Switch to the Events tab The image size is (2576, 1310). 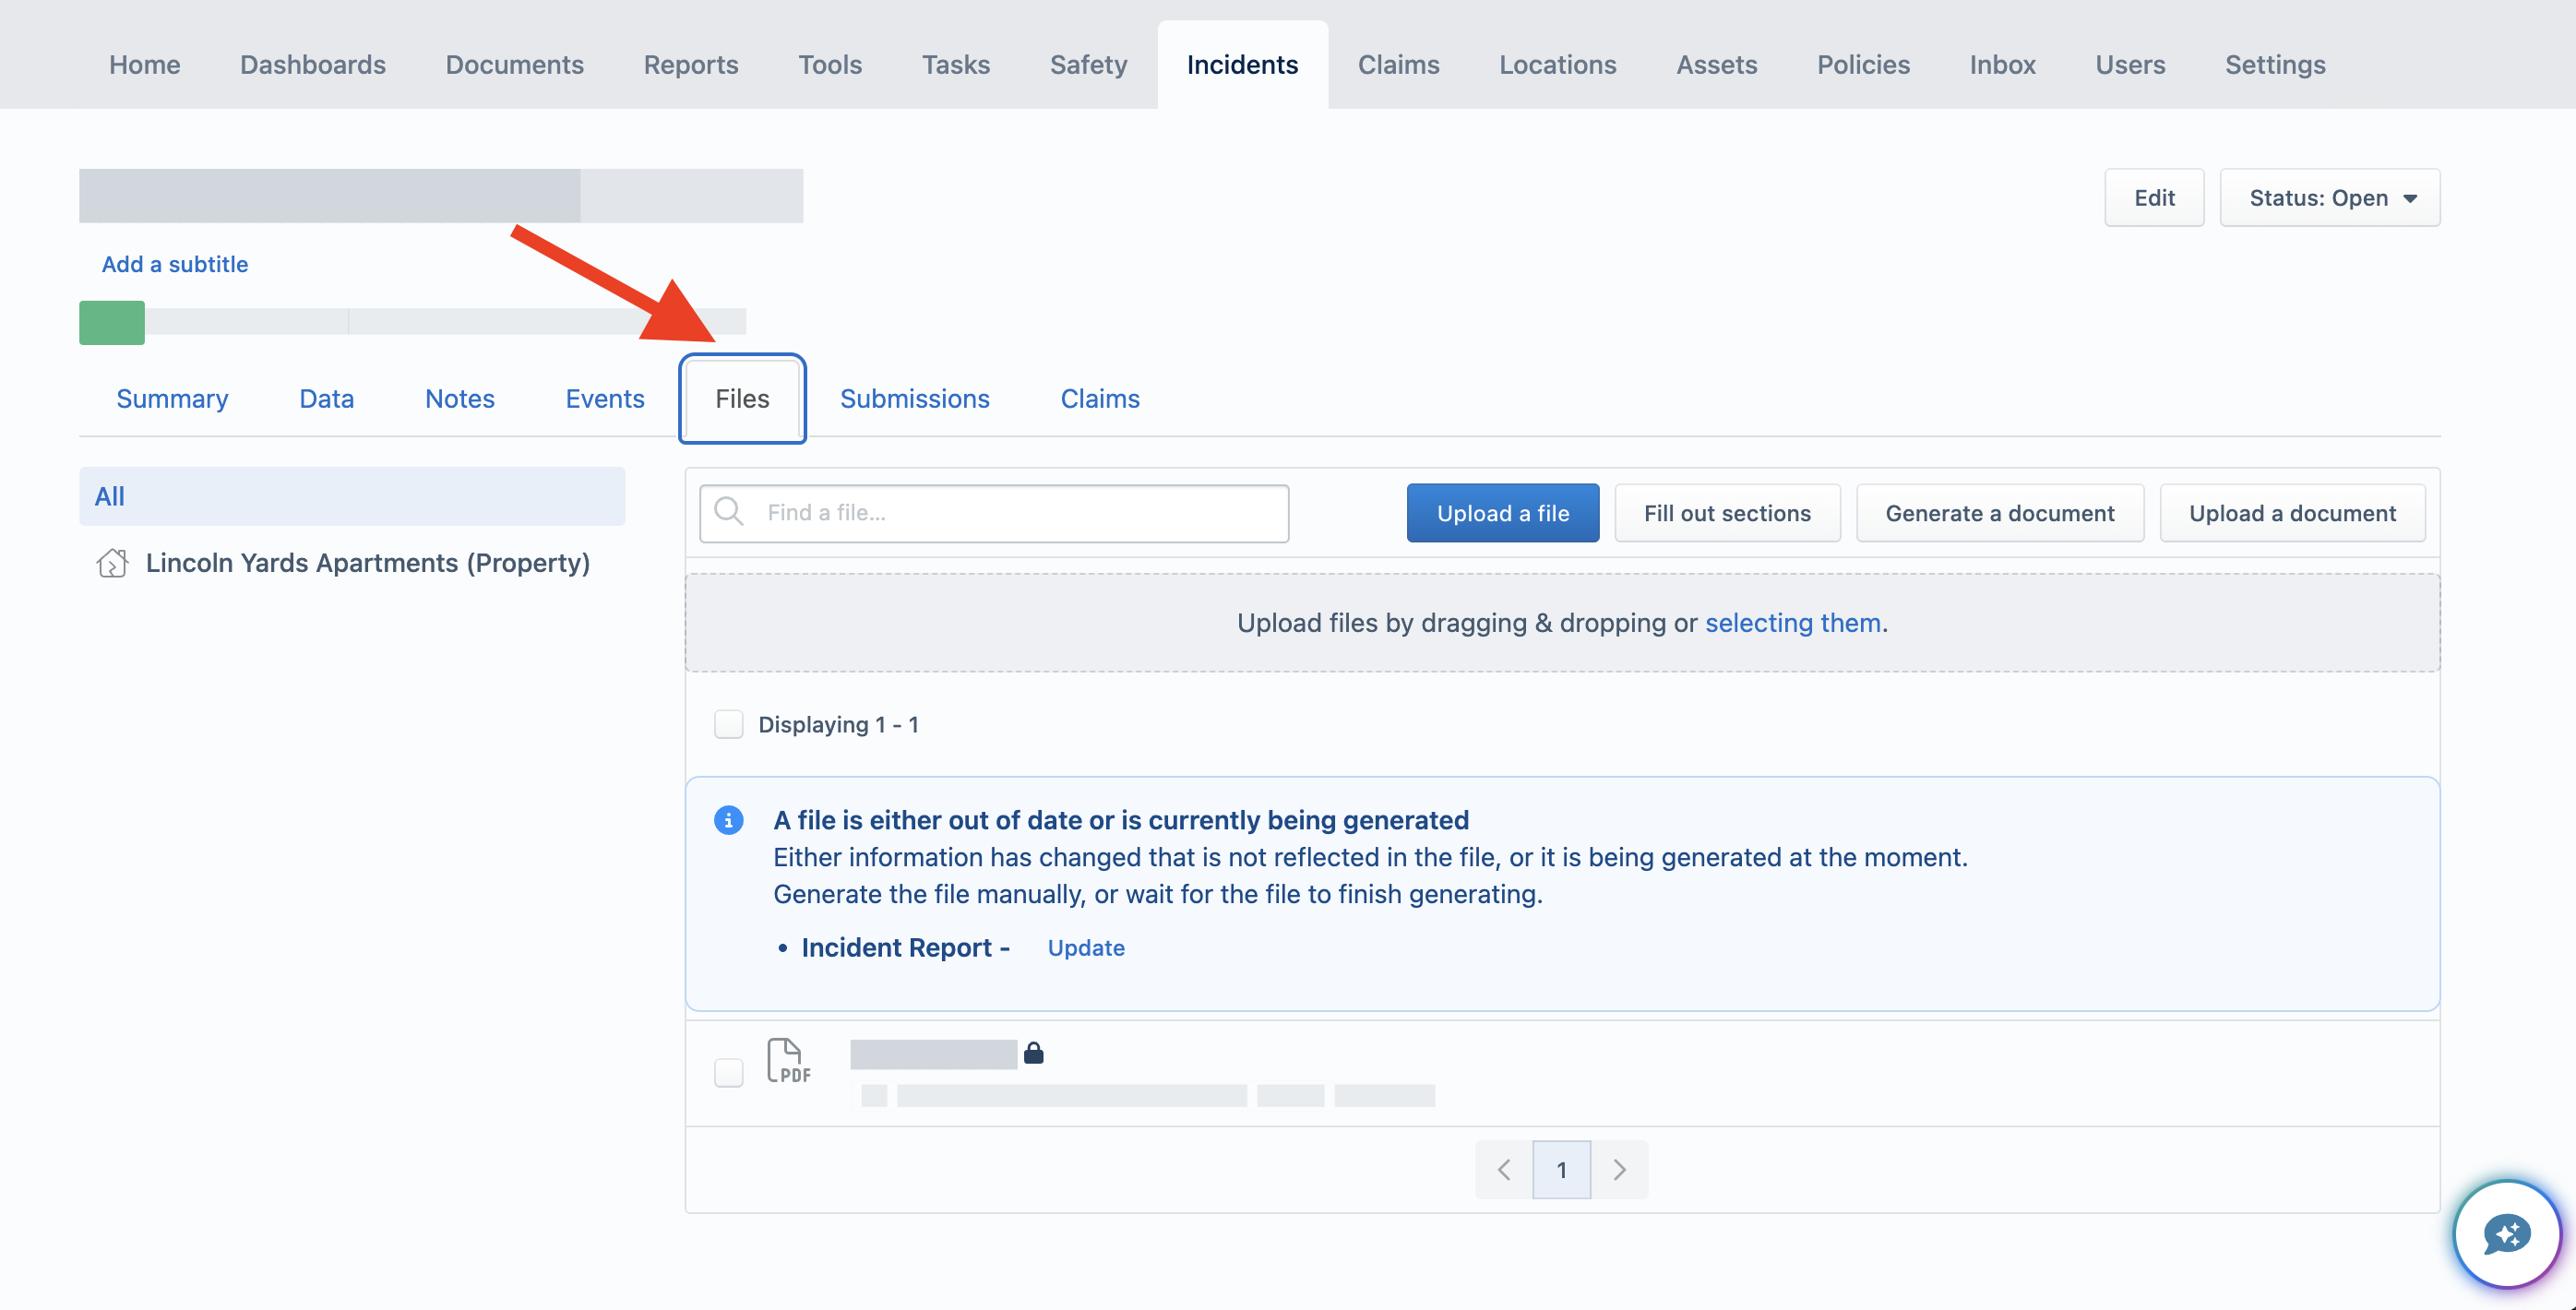tap(604, 399)
